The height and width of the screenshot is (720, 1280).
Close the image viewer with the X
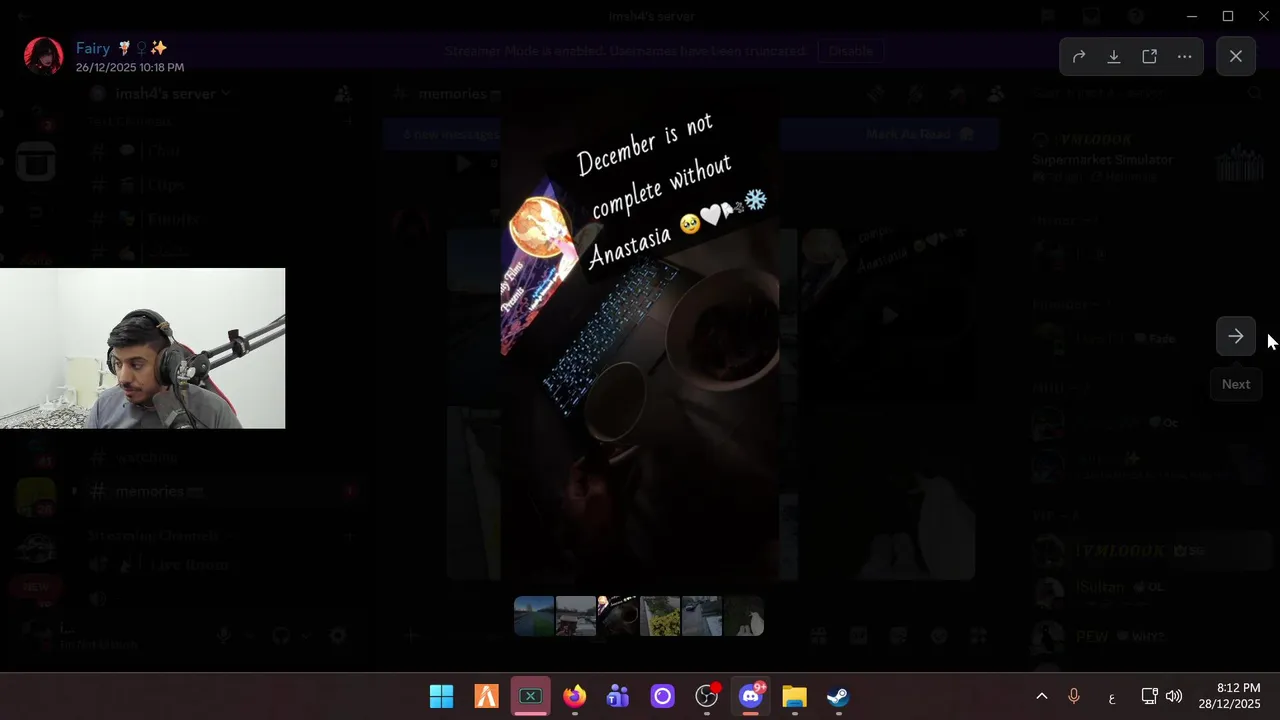(x=1236, y=57)
